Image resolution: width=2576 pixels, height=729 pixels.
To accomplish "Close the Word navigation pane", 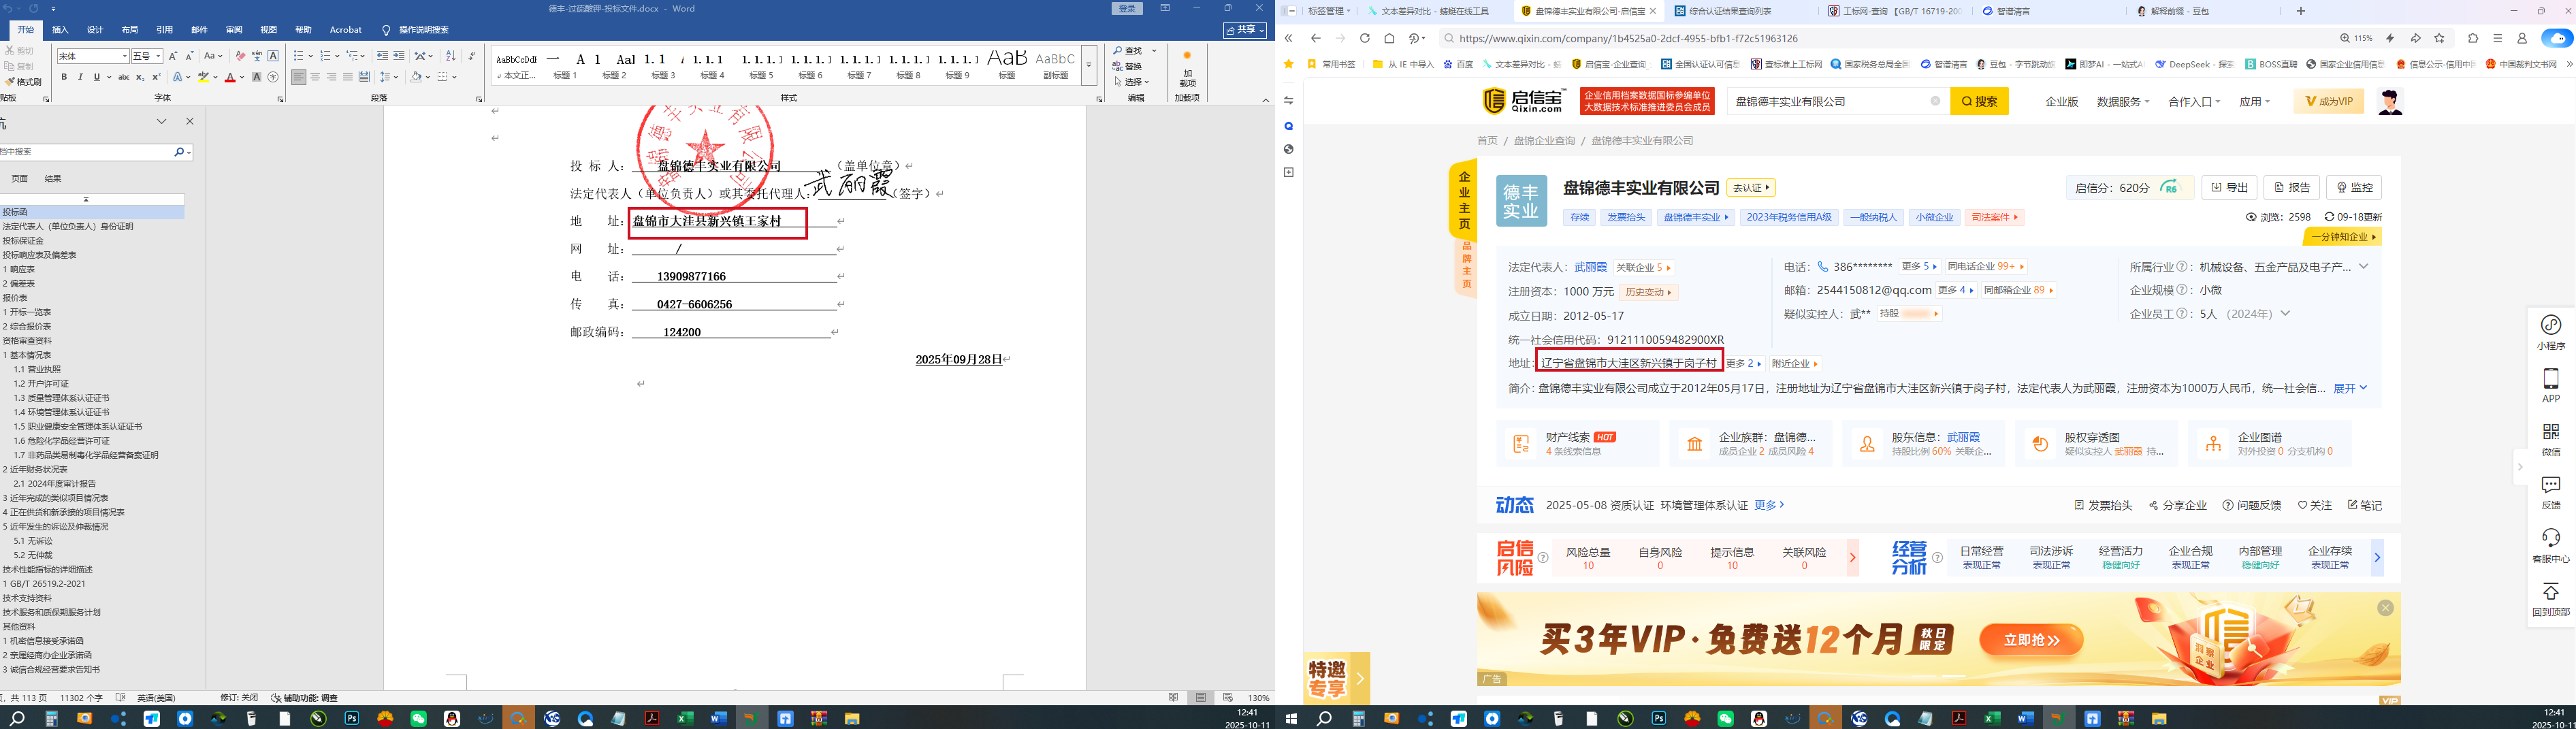I will [x=190, y=121].
